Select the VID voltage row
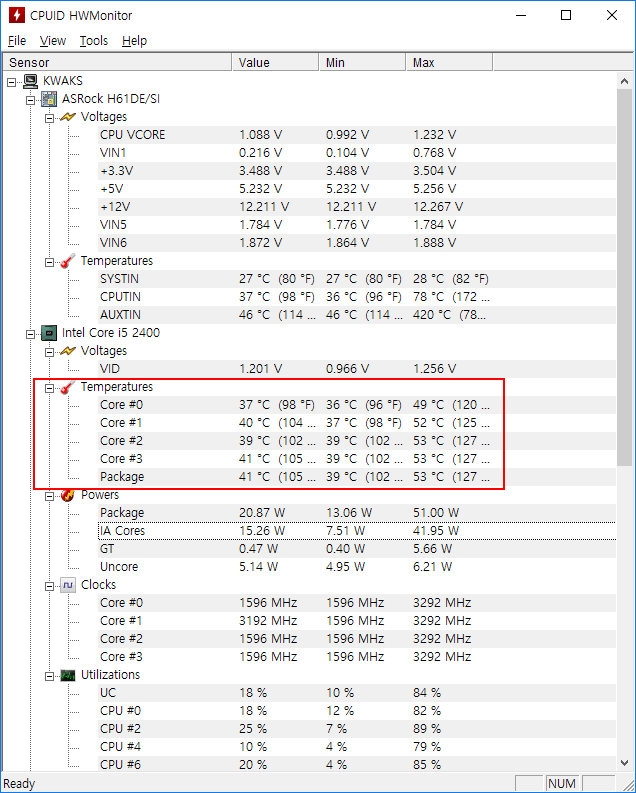The width and height of the screenshot is (636, 793). click(357, 369)
